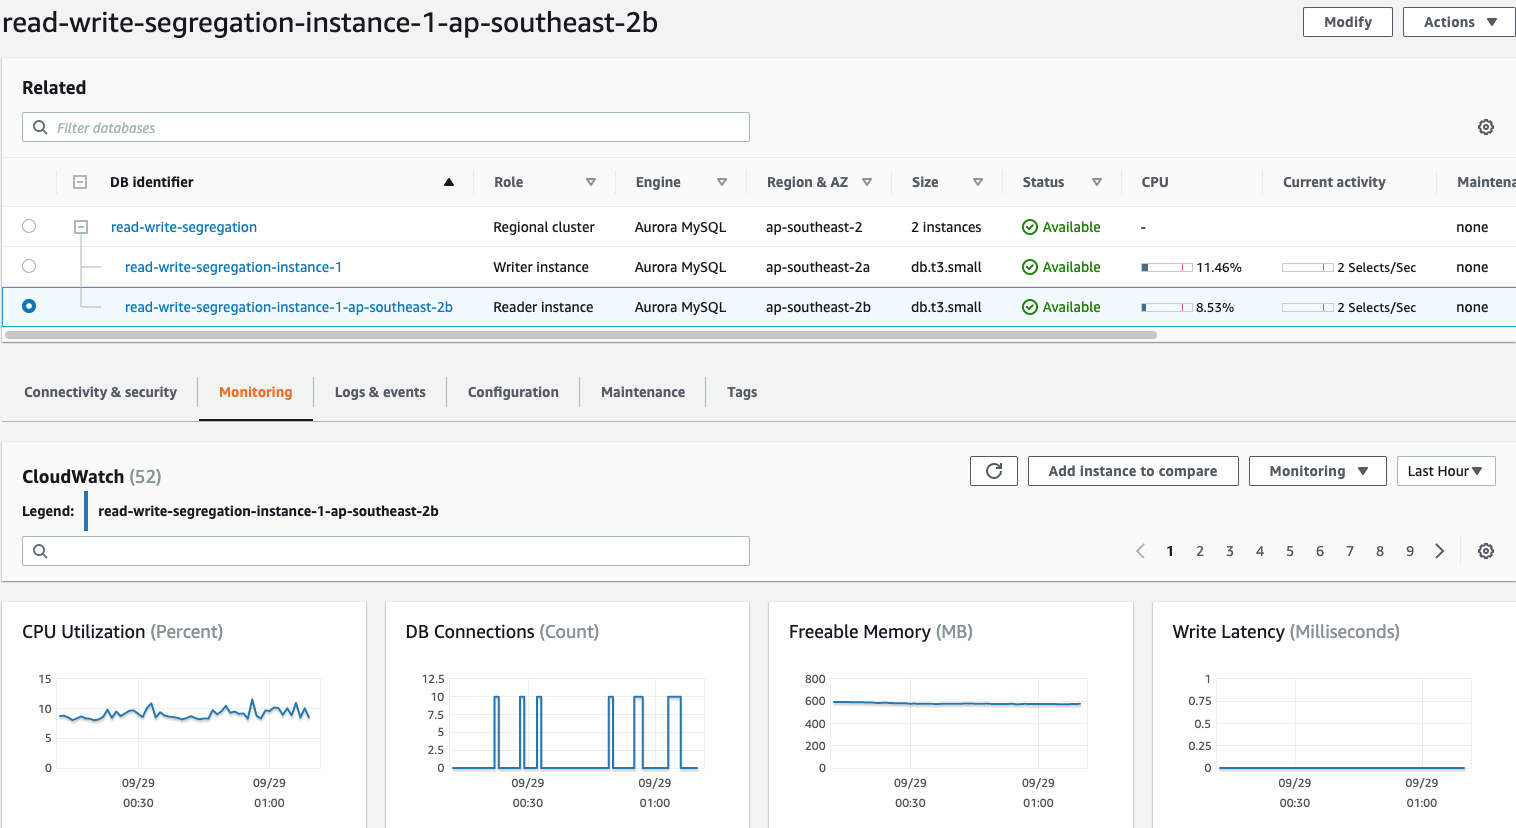
Task: Open the read-write-segregation-instance-1 link
Action: coord(234,267)
